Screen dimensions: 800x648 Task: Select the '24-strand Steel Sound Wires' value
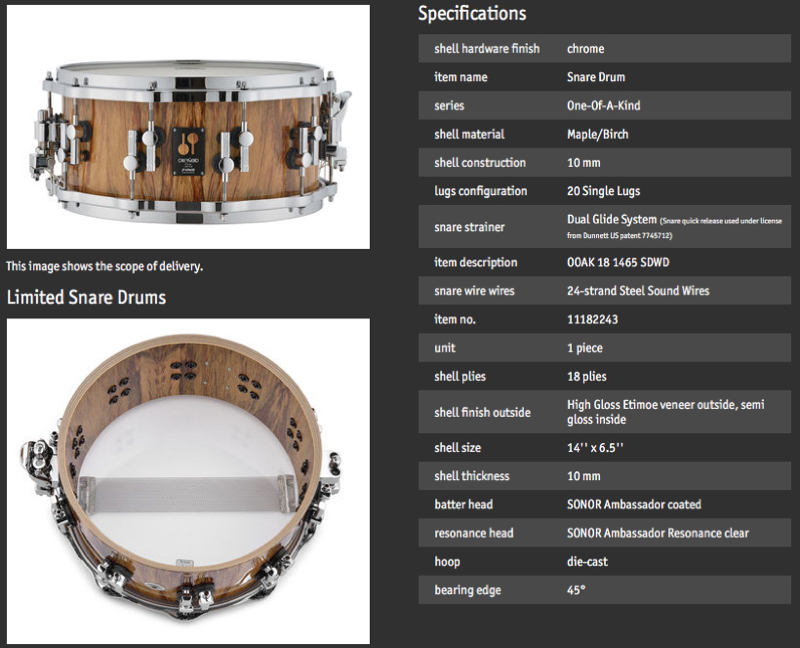point(638,291)
